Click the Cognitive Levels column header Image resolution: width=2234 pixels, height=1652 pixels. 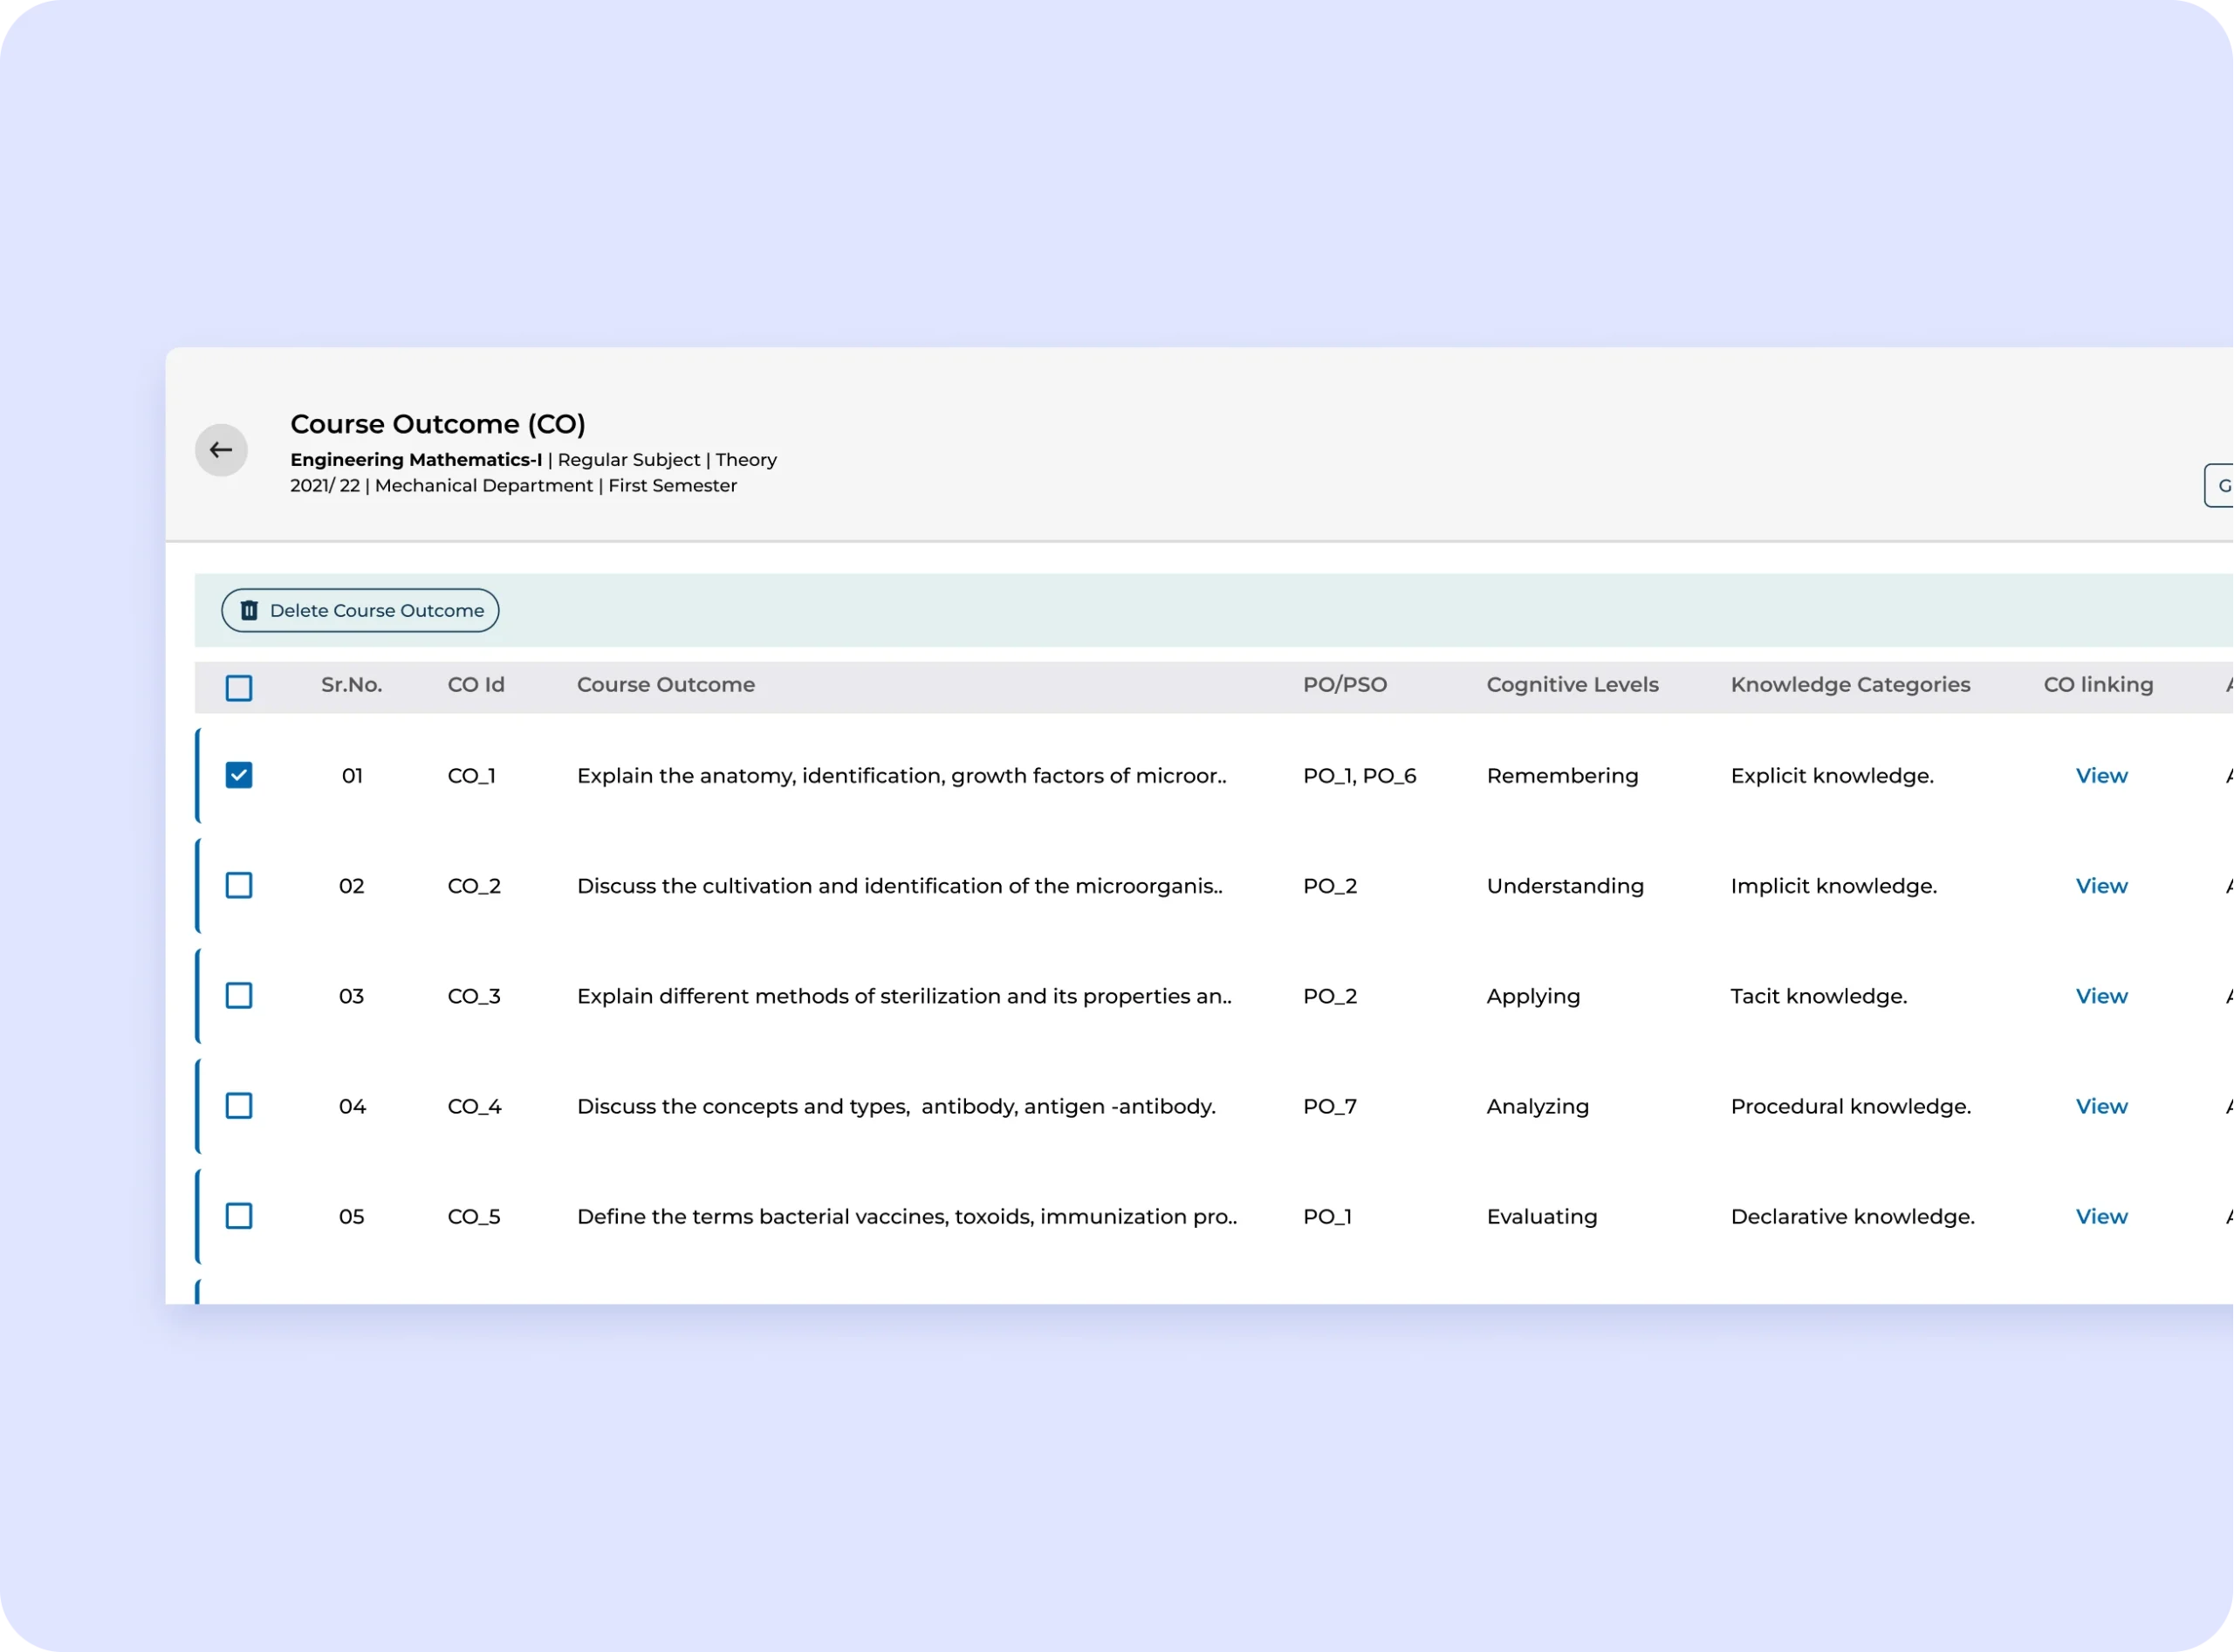[x=1571, y=685]
